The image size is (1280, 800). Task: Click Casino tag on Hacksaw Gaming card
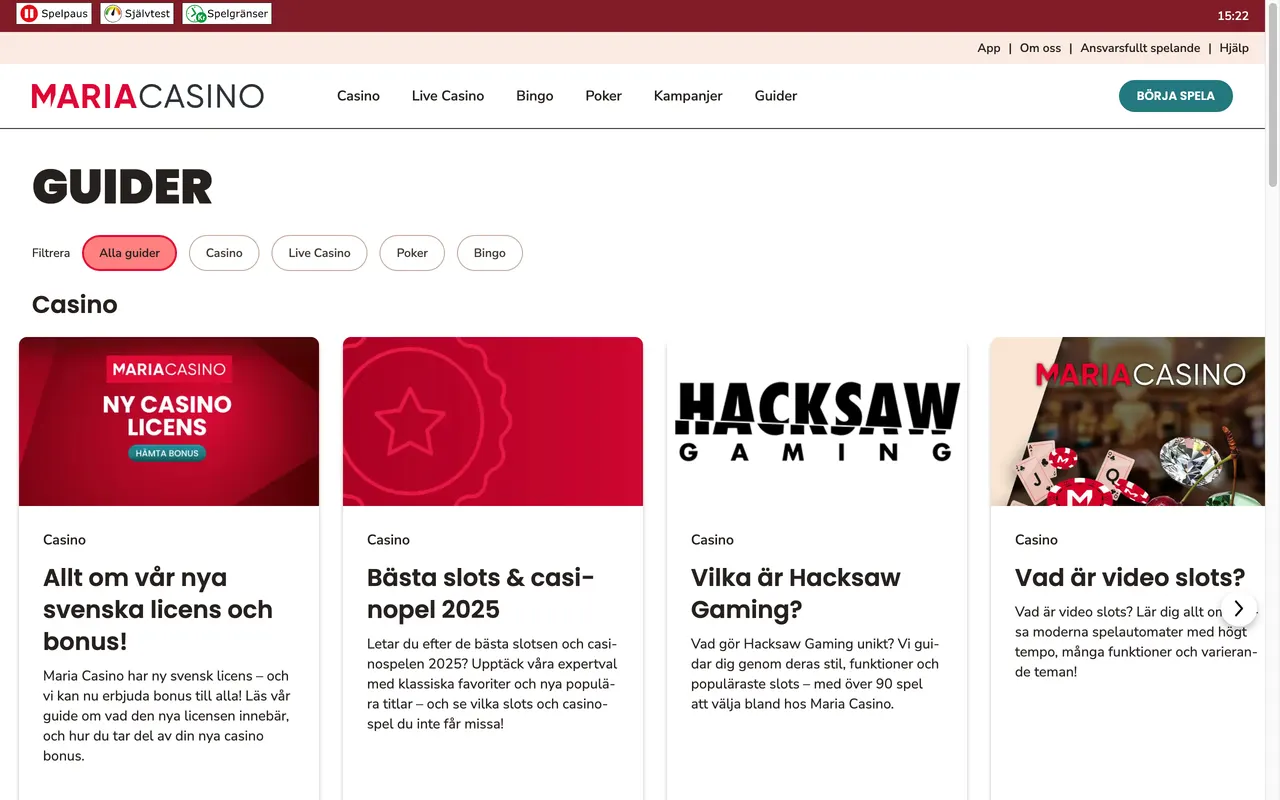coord(712,540)
